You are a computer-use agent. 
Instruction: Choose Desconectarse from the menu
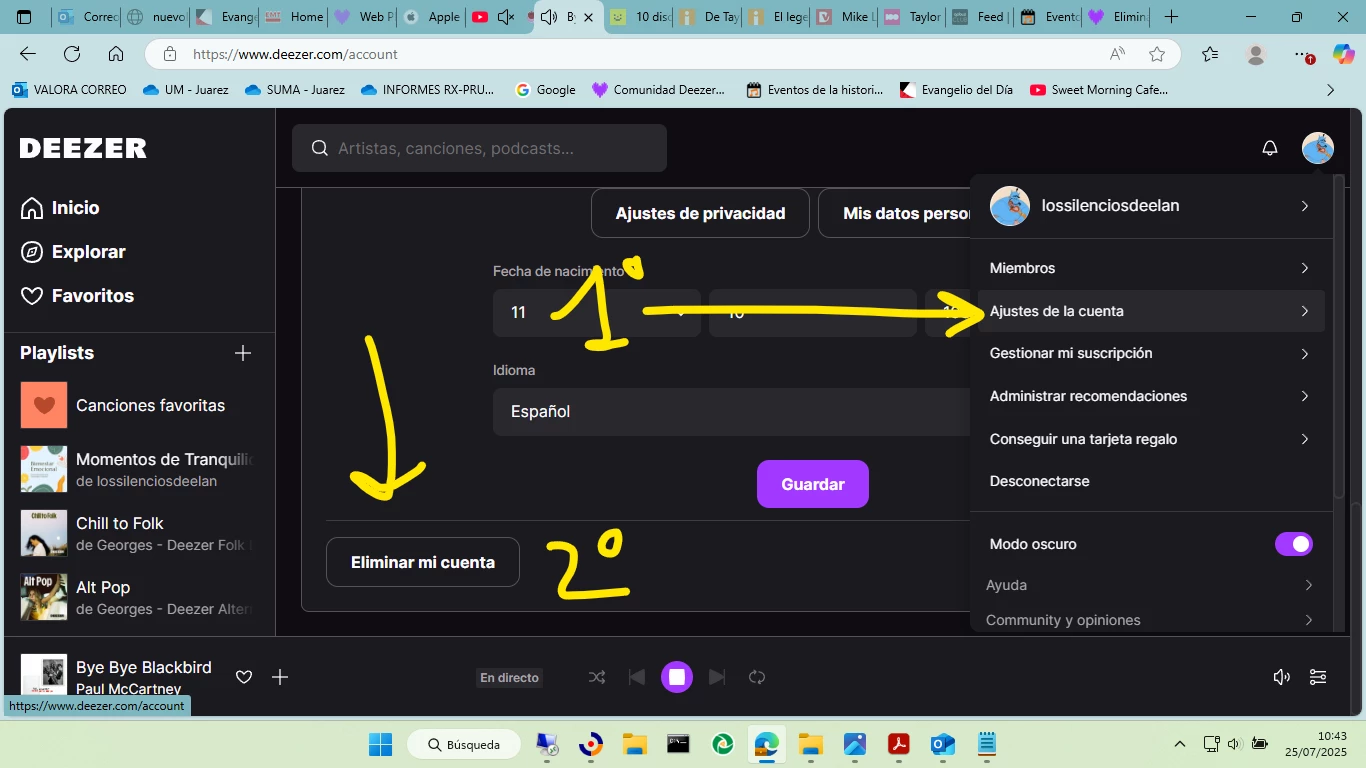[x=1039, y=481]
